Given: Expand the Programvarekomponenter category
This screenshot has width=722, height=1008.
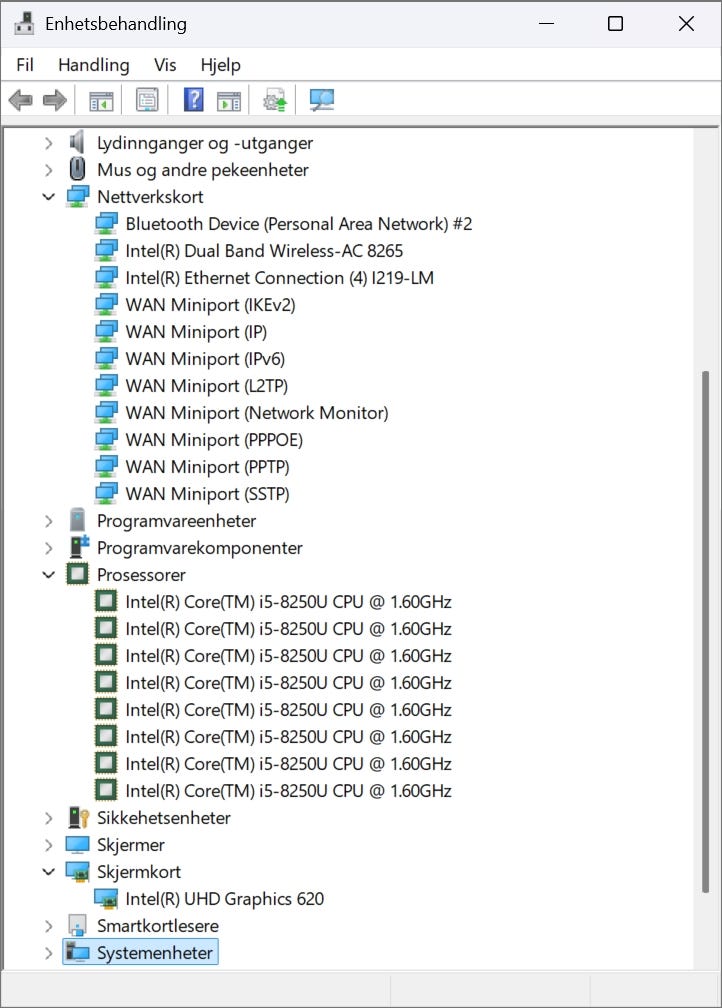Looking at the screenshot, I should 49,548.
